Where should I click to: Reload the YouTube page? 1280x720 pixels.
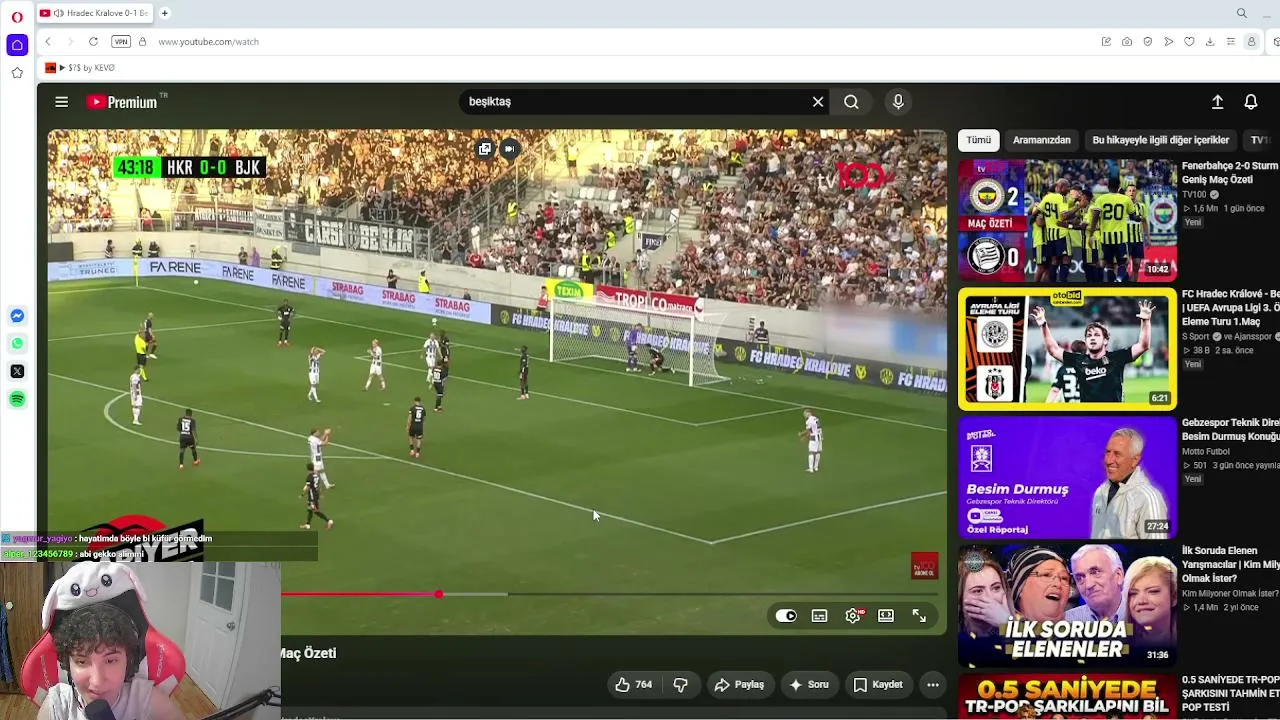[x=93, y=42]
